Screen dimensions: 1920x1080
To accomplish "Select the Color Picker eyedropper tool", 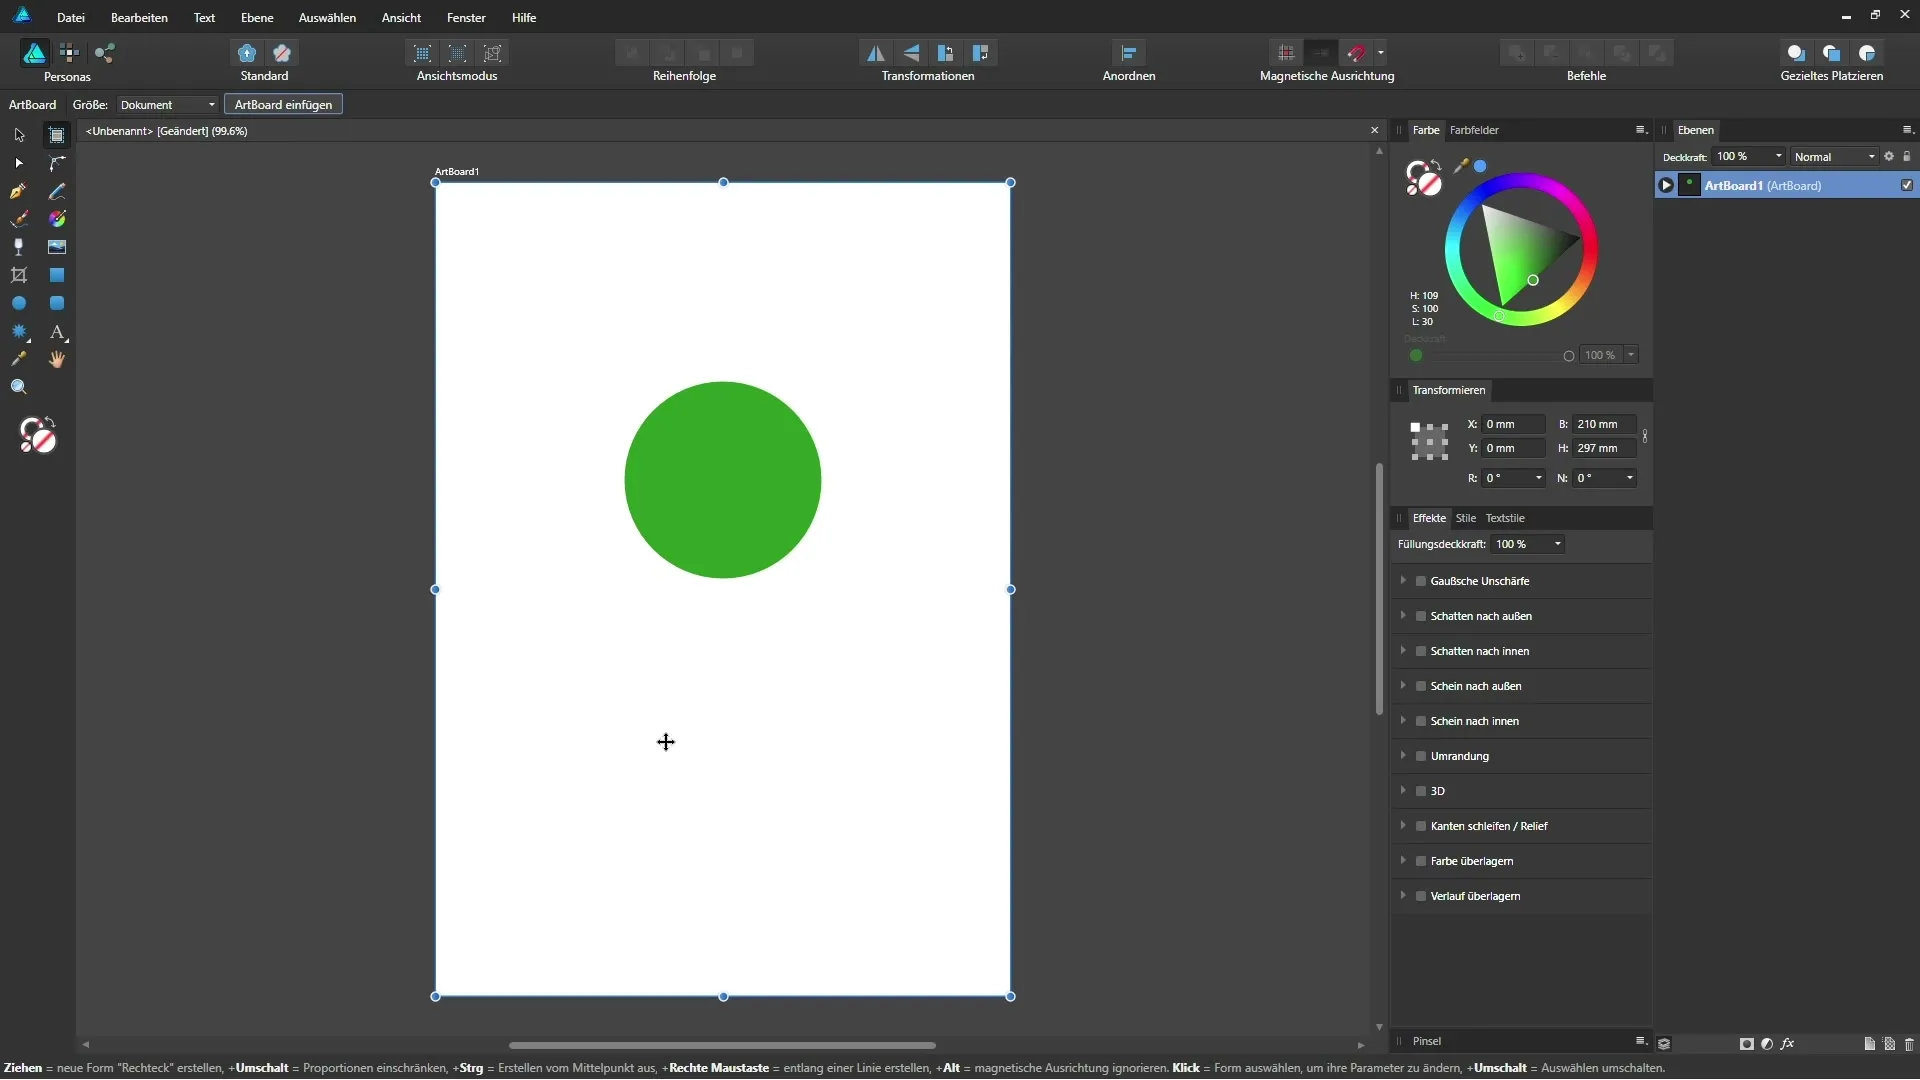I will point(19,359).
